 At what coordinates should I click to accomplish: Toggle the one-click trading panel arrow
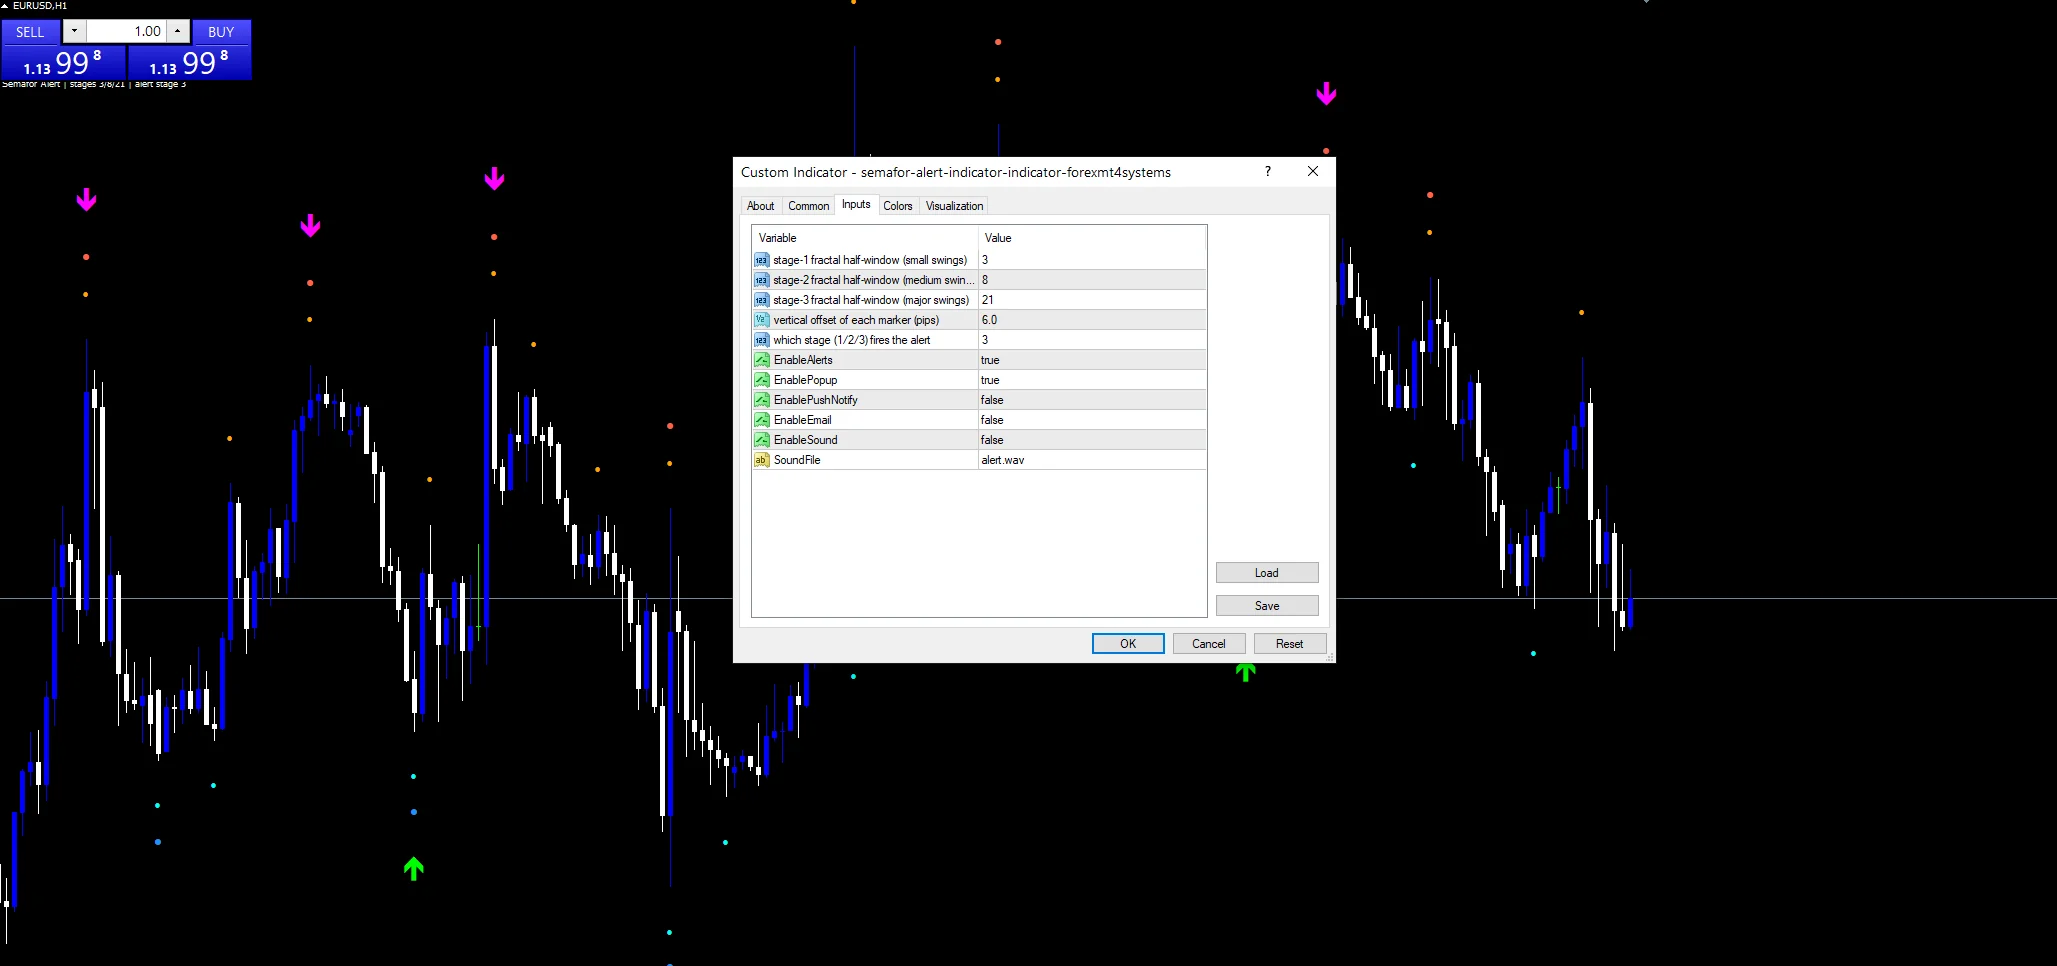point(5,6)
